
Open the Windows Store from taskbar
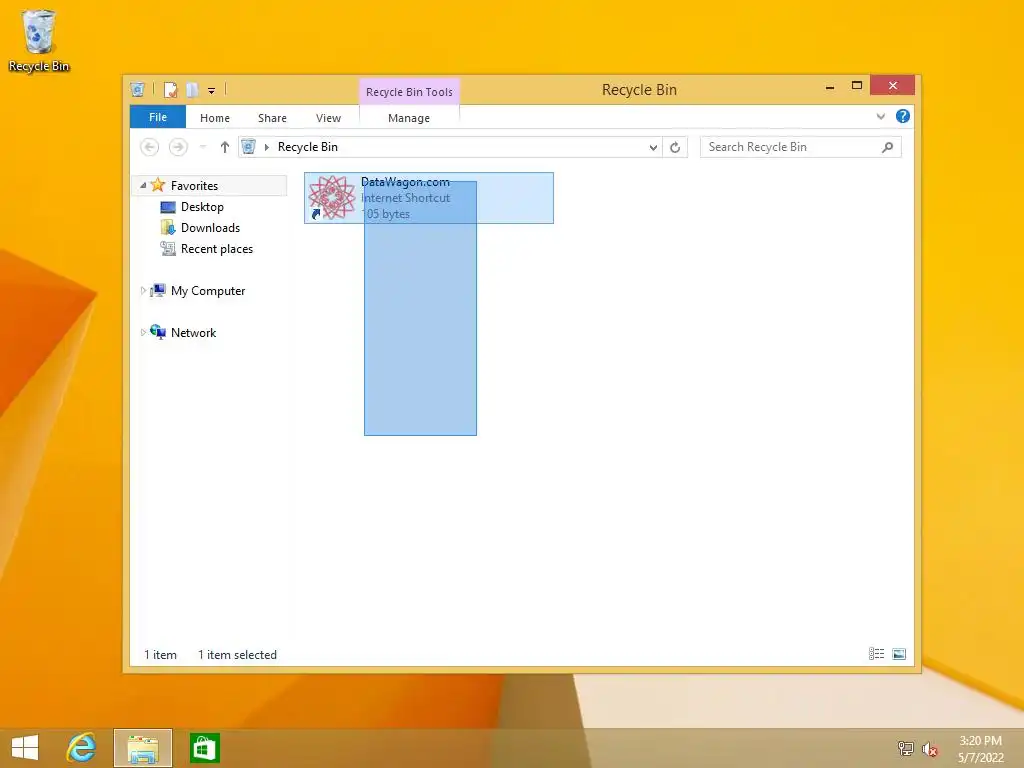pos(204,748)
